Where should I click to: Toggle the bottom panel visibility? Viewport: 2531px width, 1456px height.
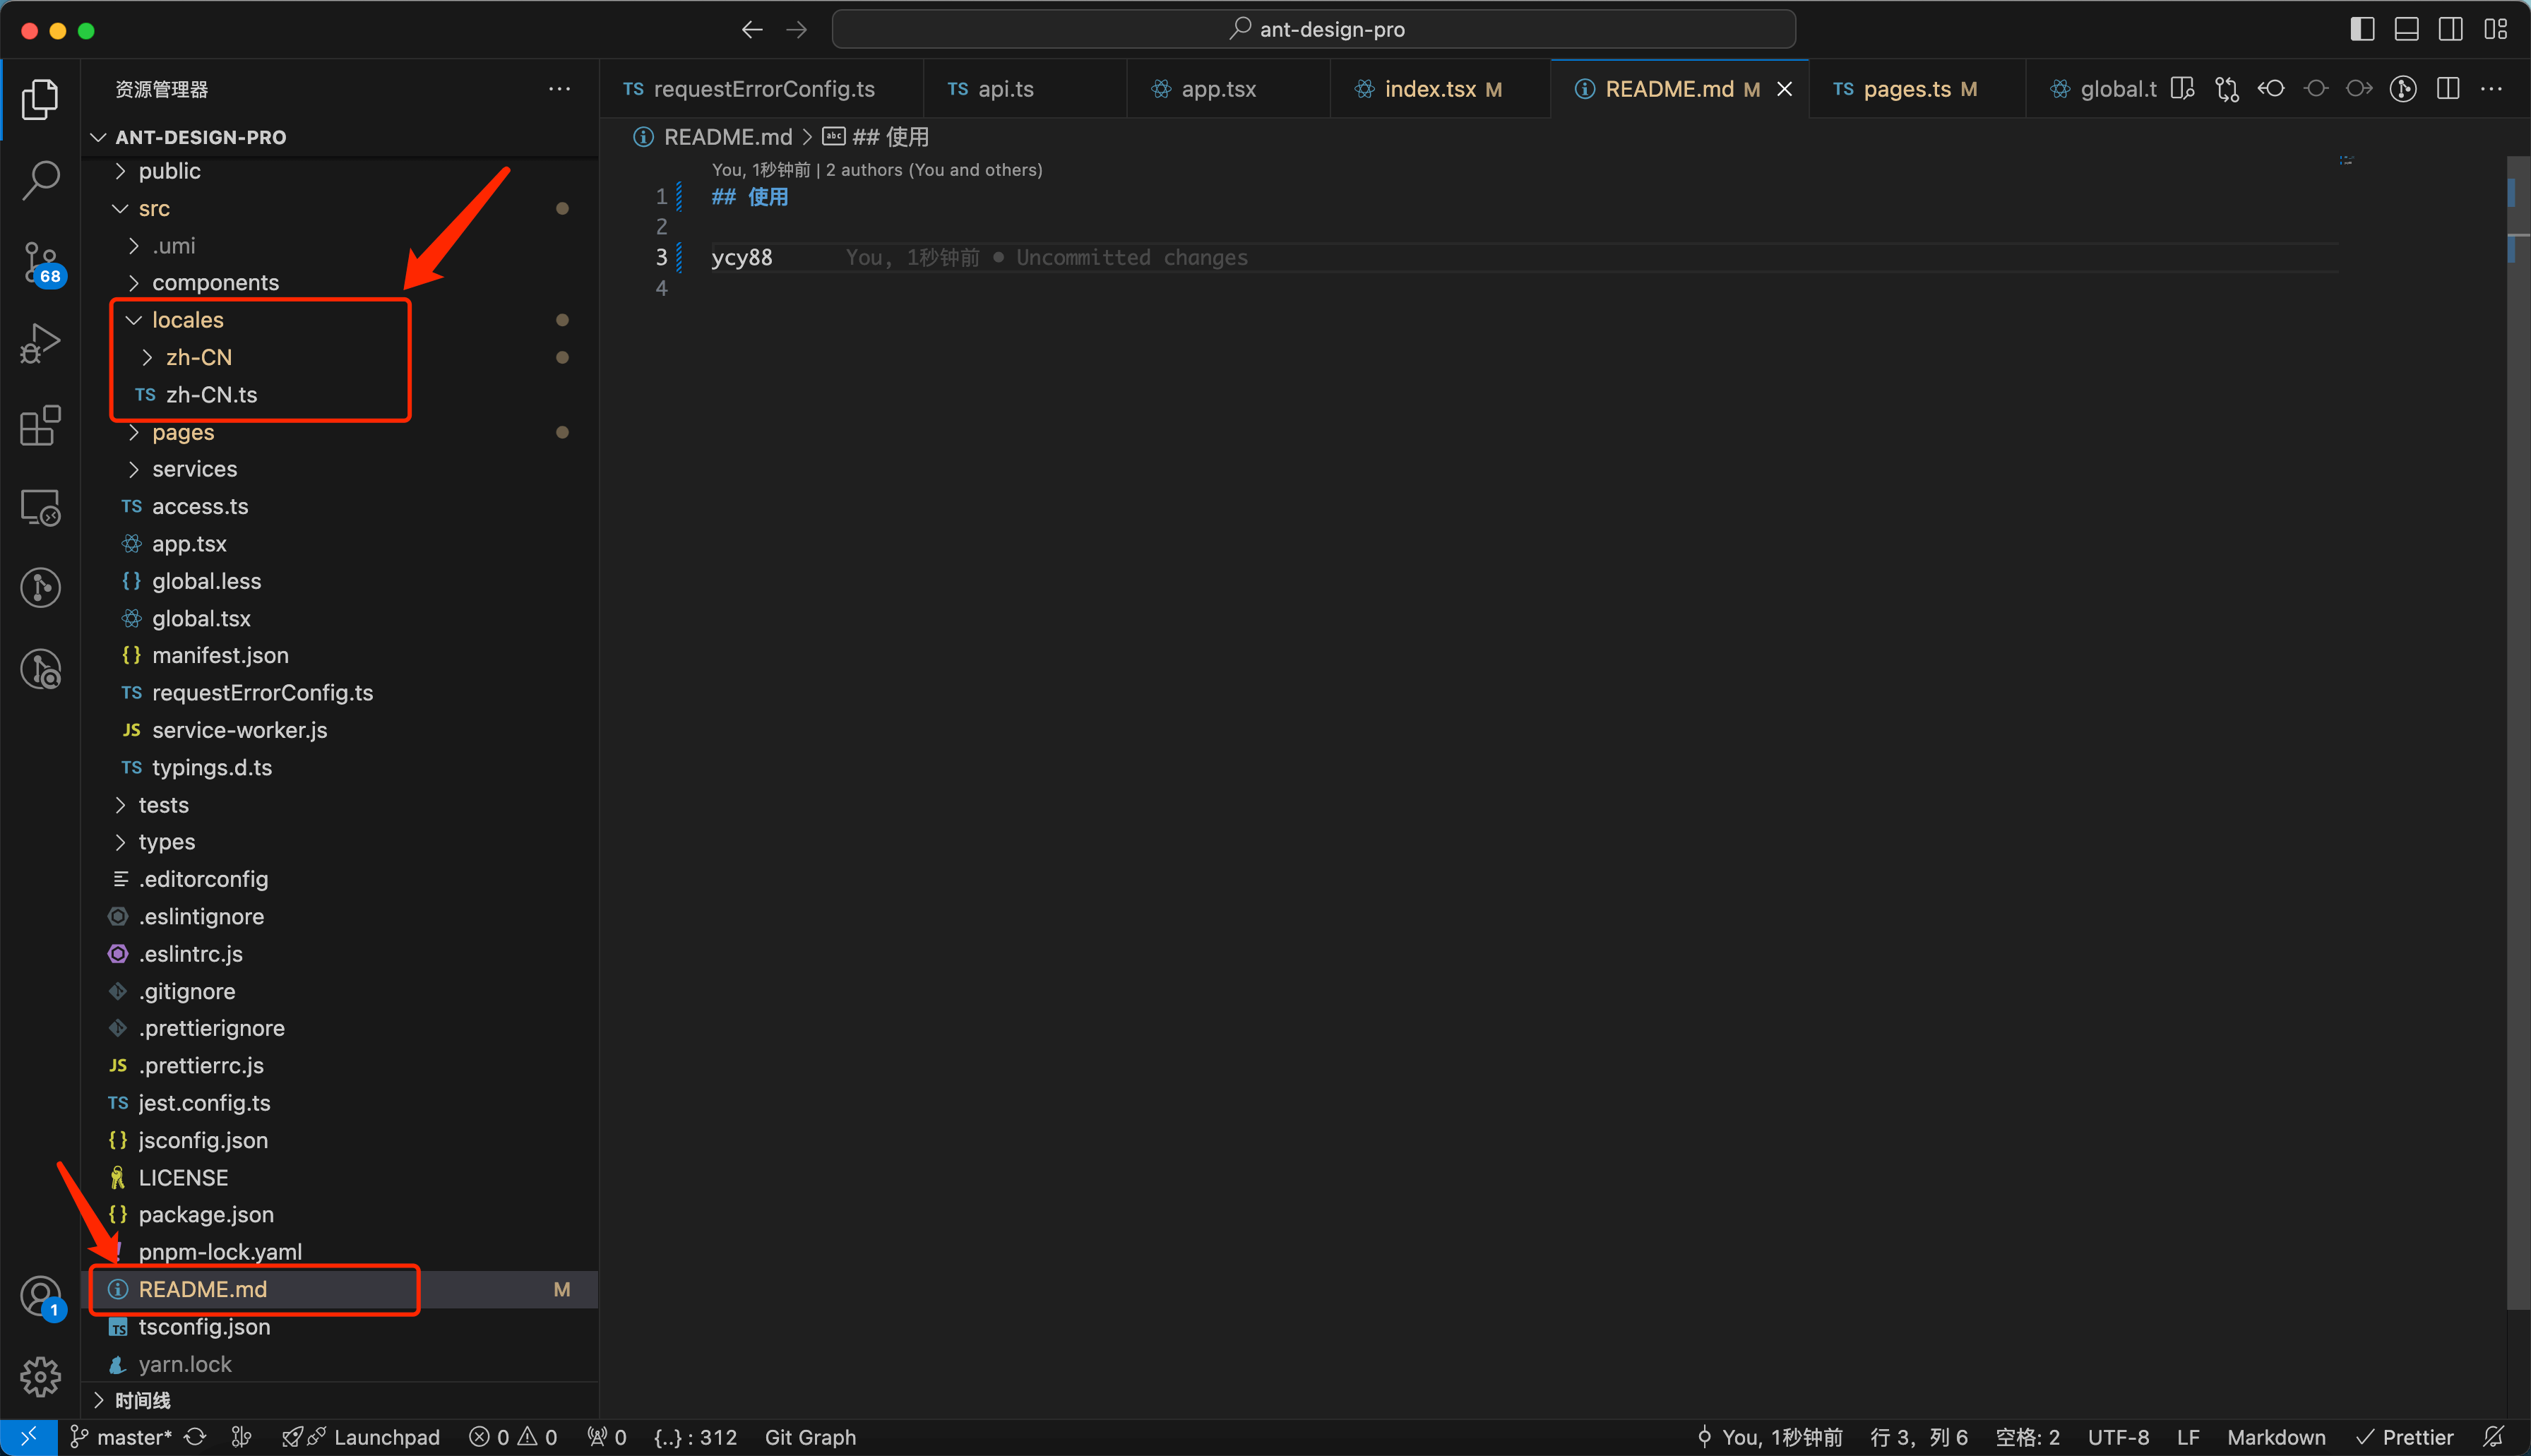(2406, 29)
